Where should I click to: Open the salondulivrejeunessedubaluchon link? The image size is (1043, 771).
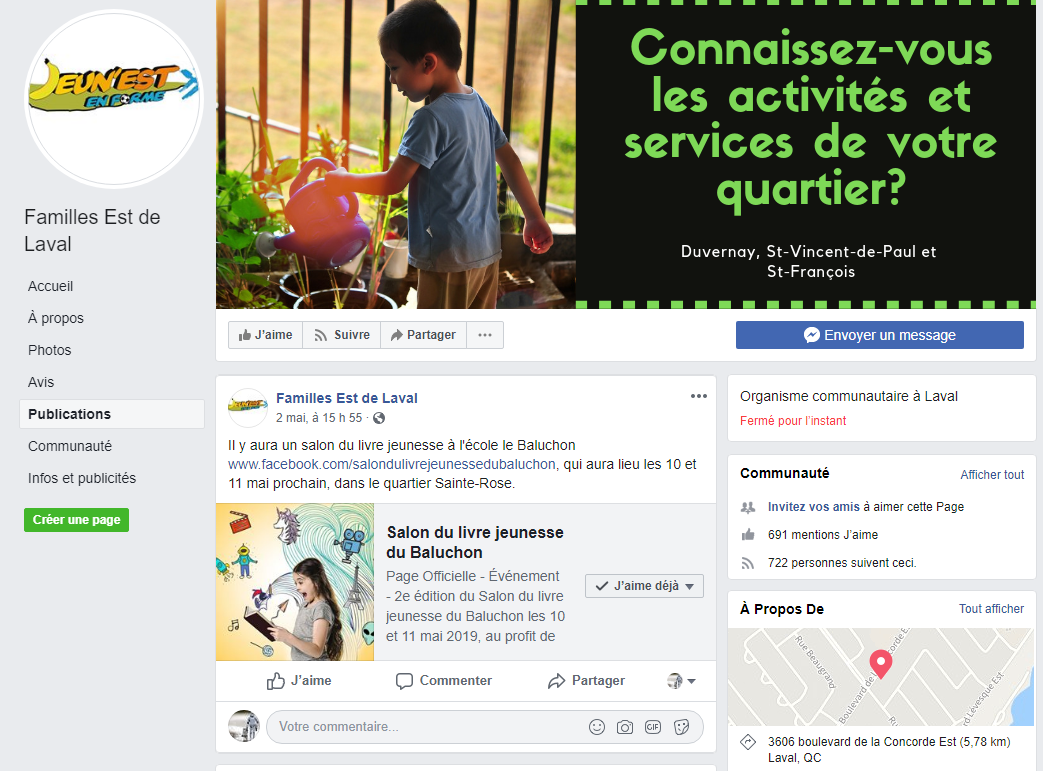392,464
